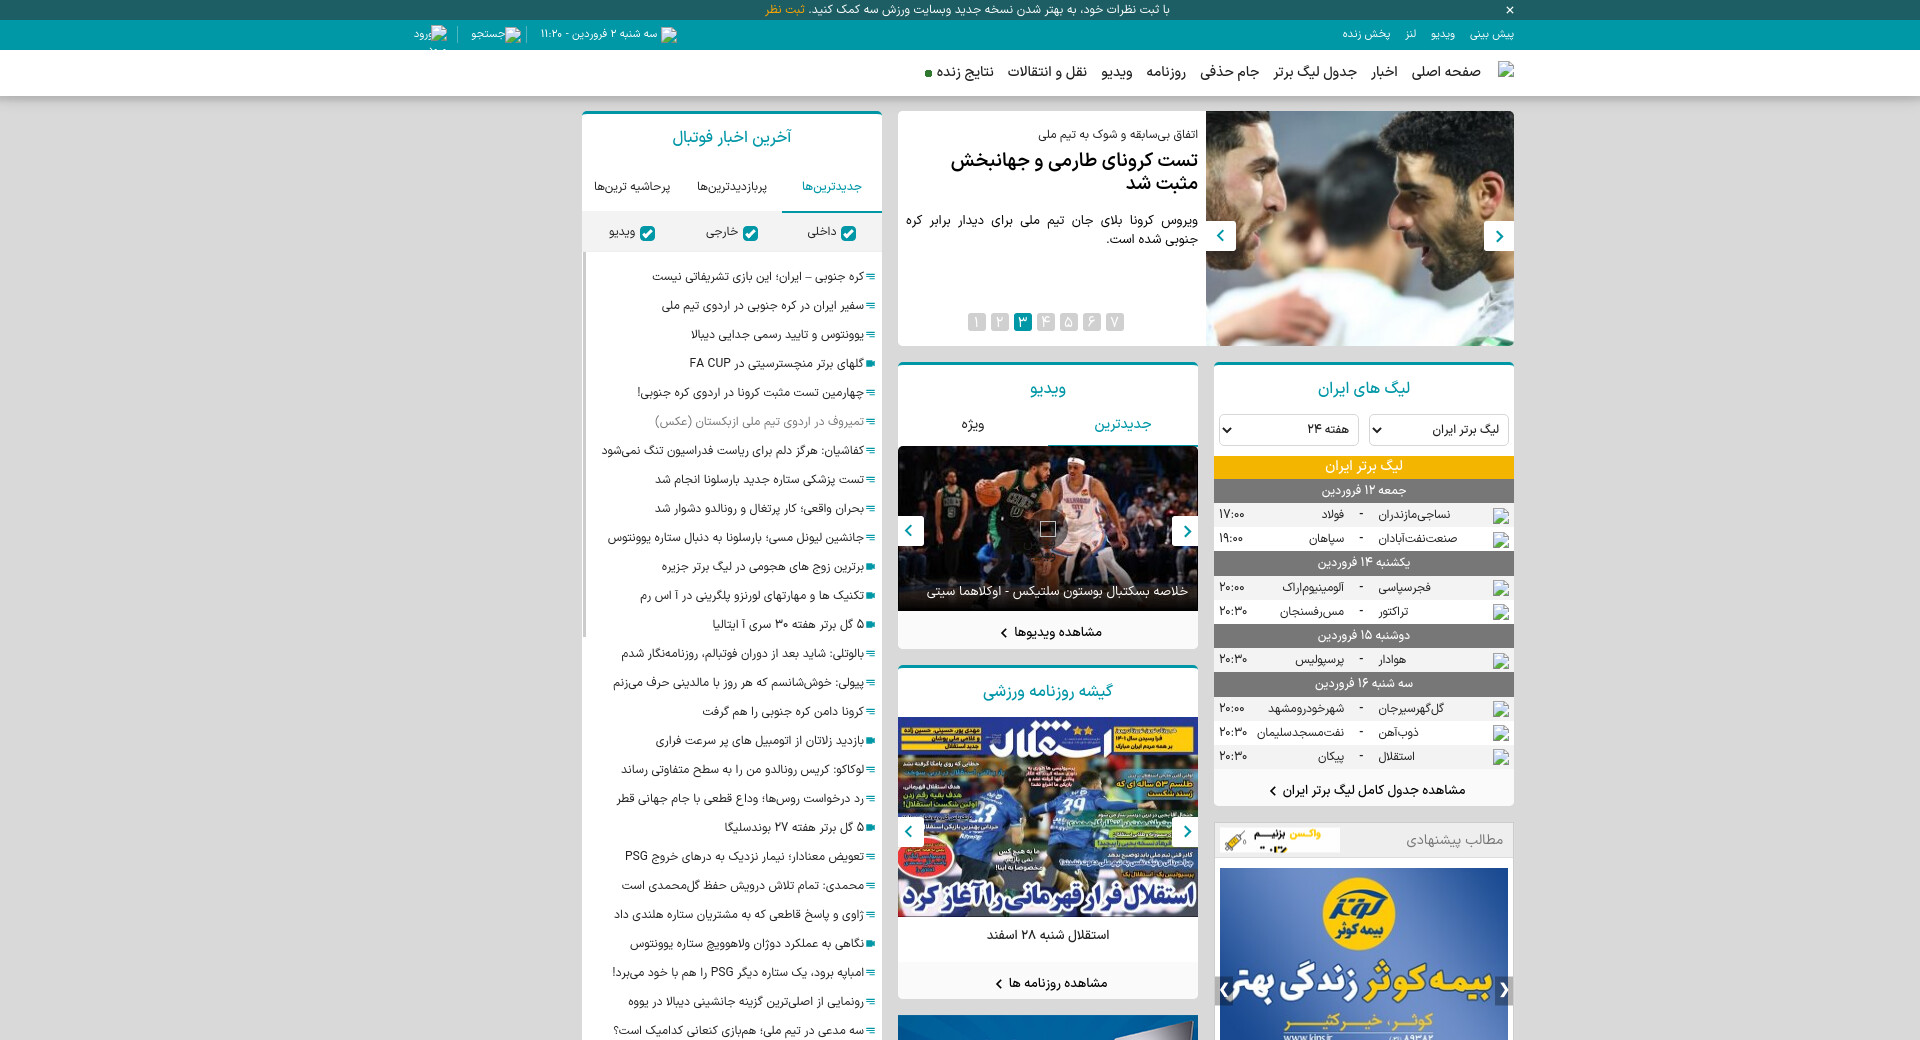Click the icon in the تراکتور – مس‌رفسنجان match row
This screenshot has width=1920, height=1040.
coord(1501,613)
